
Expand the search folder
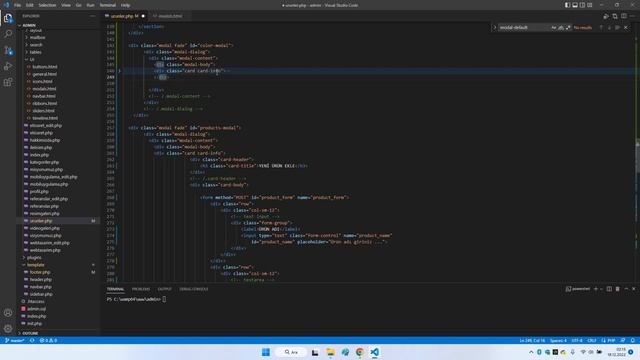pos(36,45)
